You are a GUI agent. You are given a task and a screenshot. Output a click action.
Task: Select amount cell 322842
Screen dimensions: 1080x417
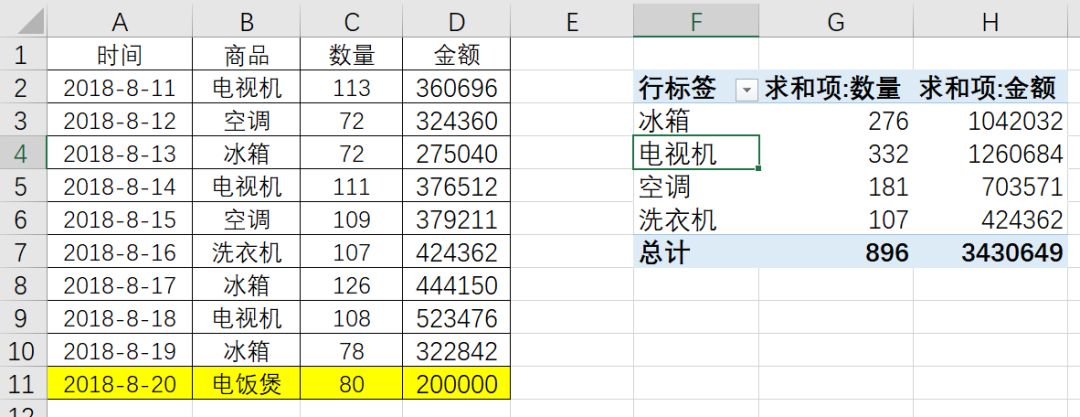coord(456,351)
